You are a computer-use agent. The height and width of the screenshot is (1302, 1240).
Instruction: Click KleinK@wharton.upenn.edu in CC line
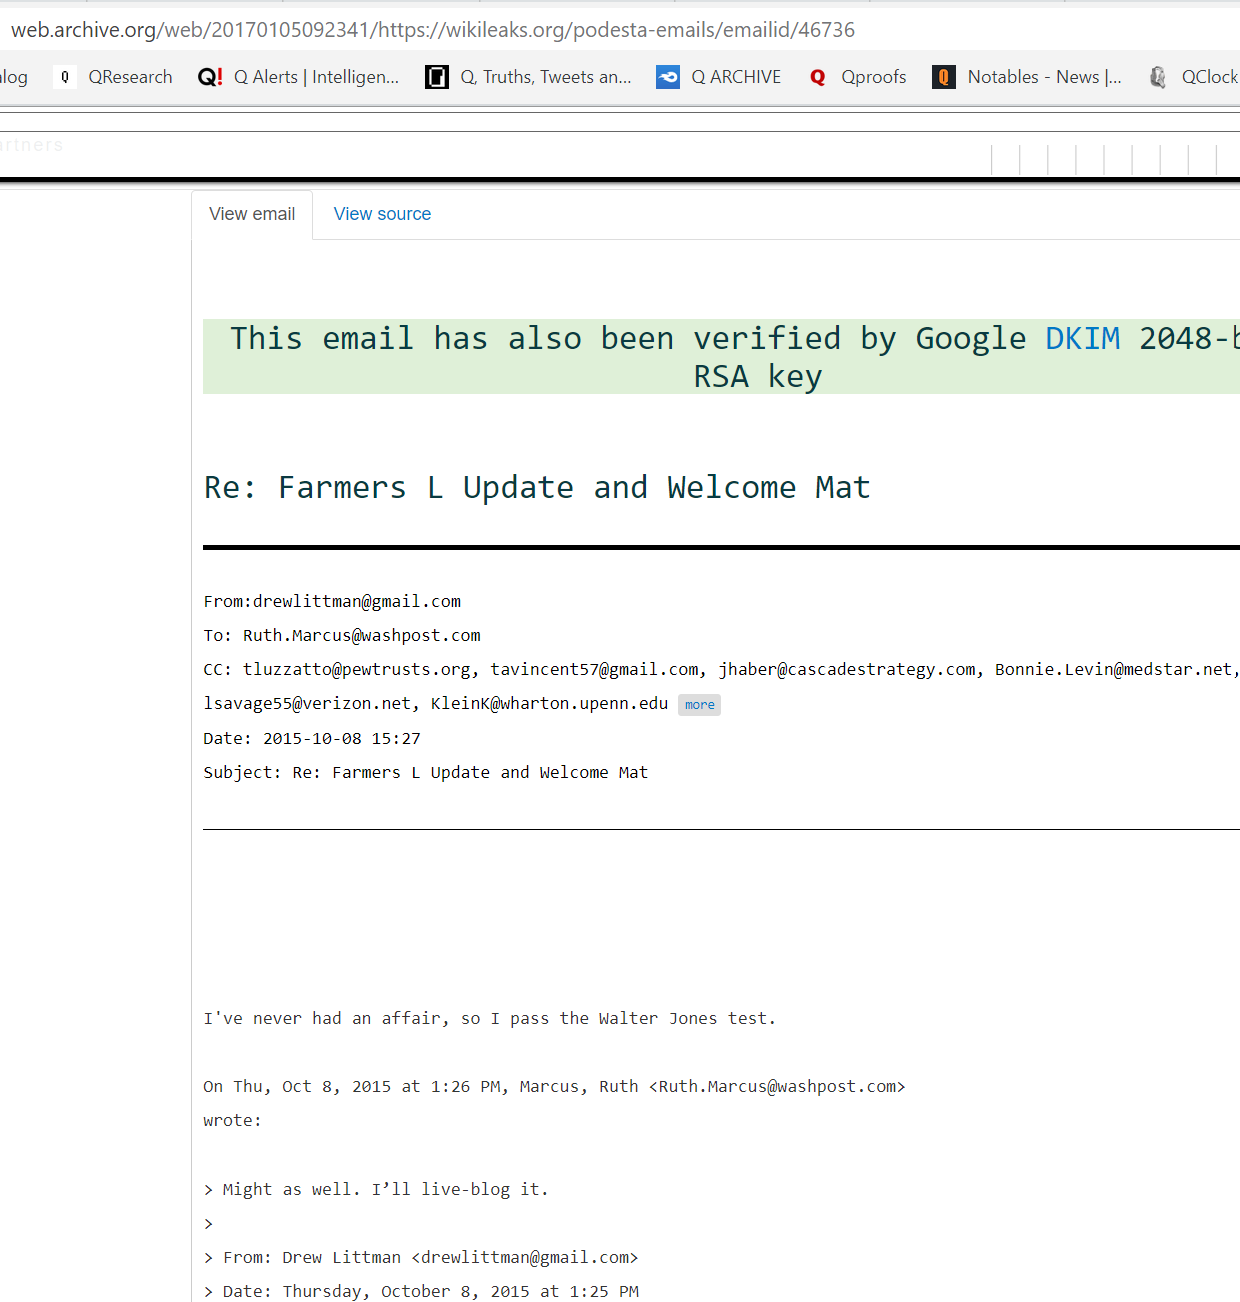point(549,704)
